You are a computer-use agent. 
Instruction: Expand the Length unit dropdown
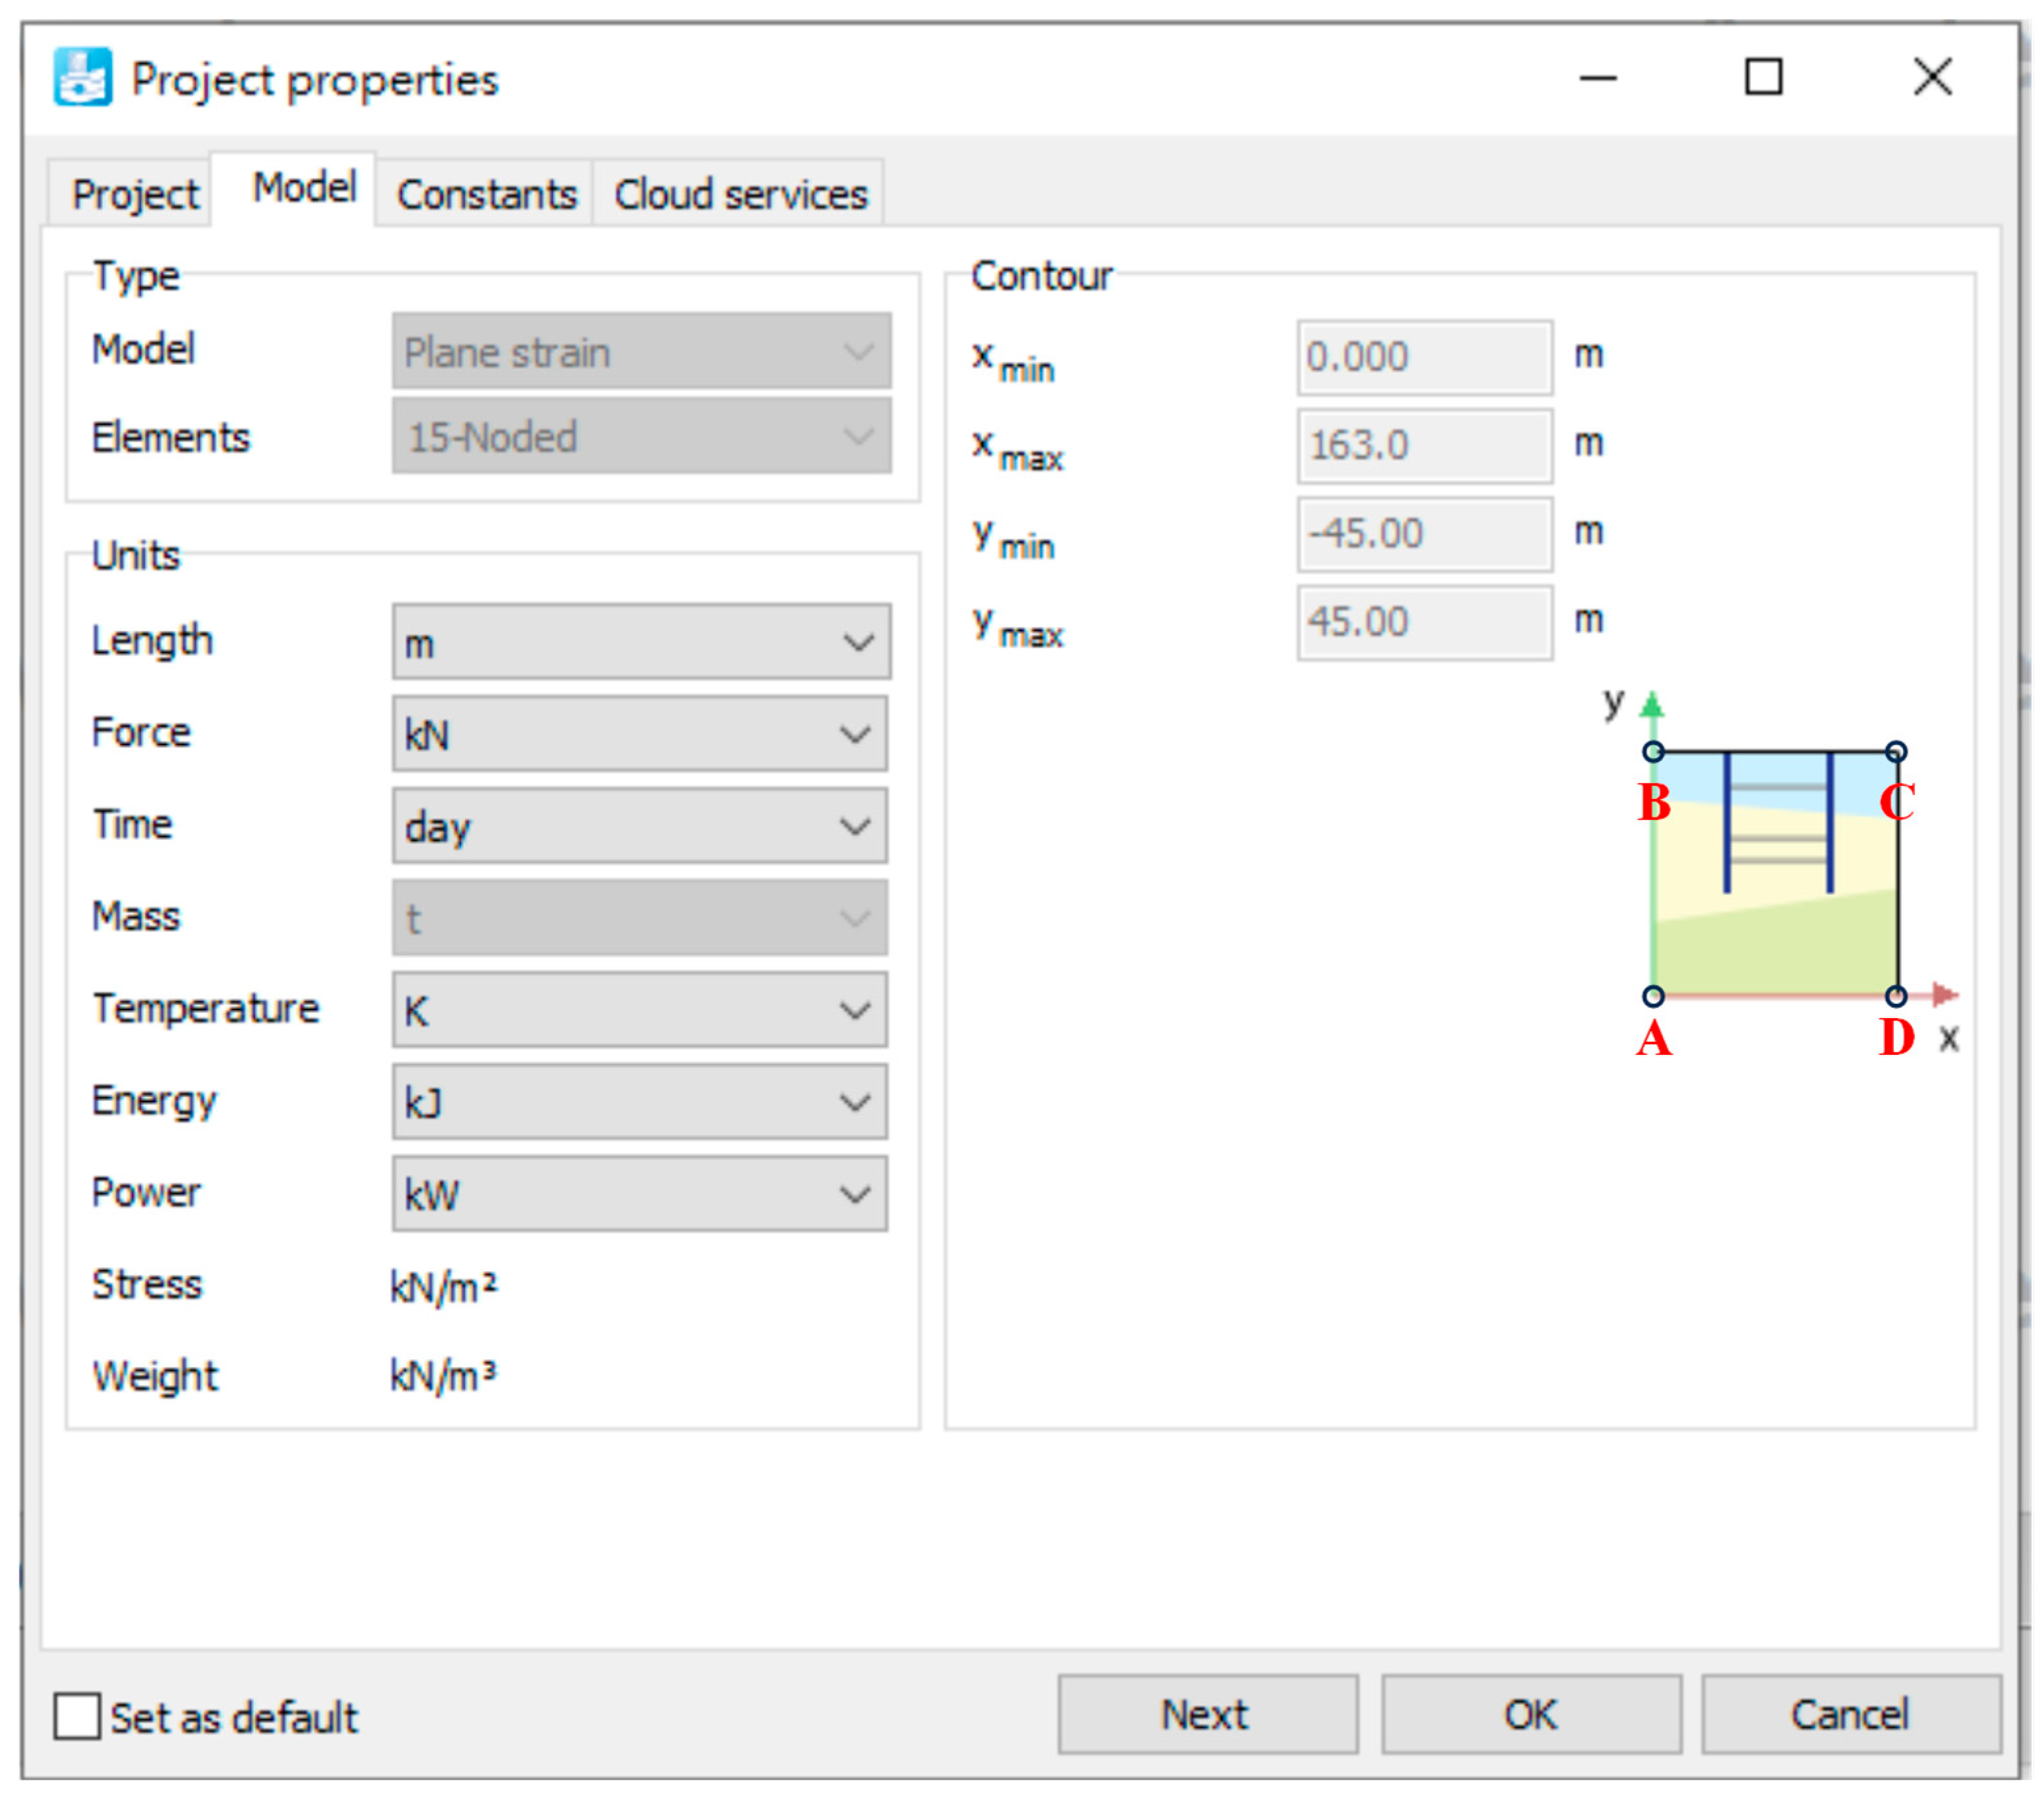[640, 641]
